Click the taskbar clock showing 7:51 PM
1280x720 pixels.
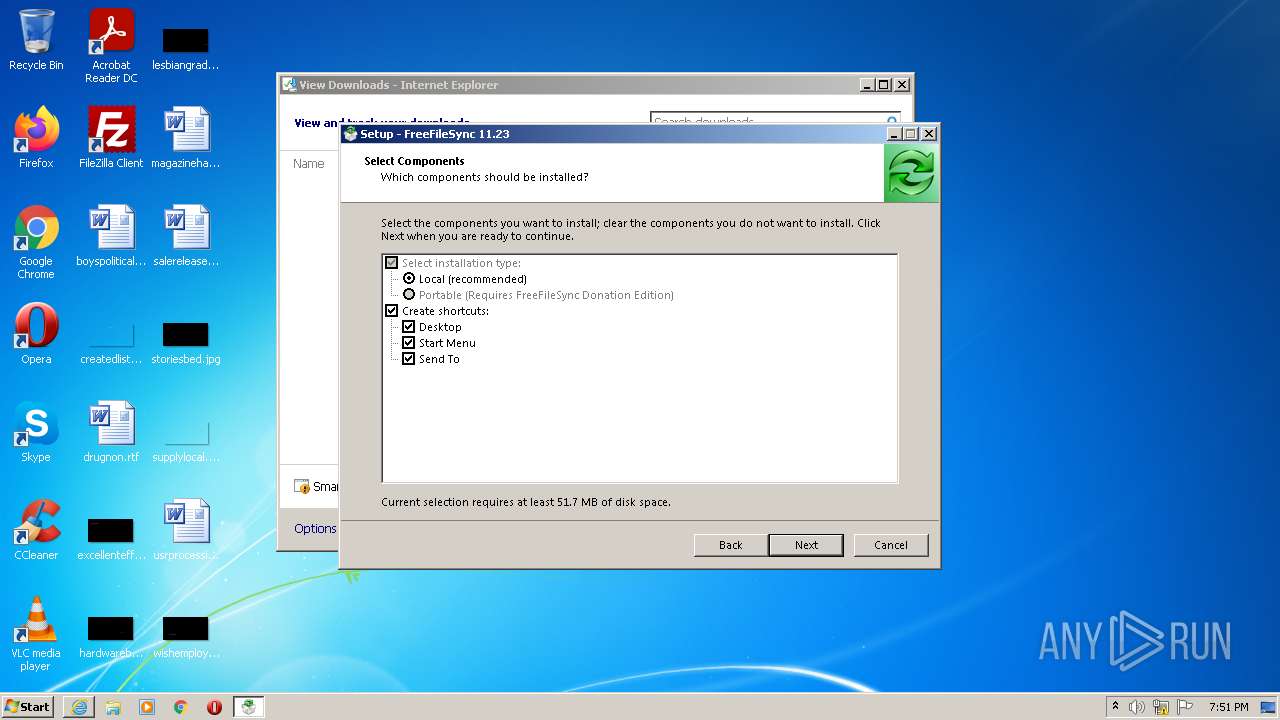pos(1229,707)
